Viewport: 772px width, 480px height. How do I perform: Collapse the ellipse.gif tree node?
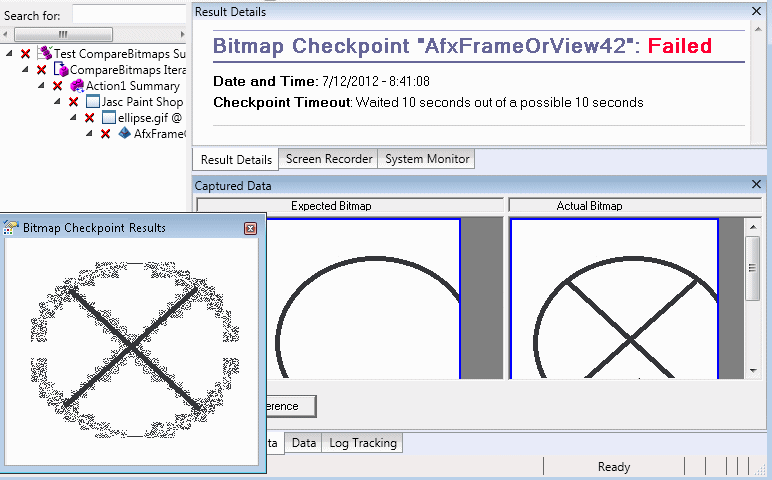tap(73, 118)
